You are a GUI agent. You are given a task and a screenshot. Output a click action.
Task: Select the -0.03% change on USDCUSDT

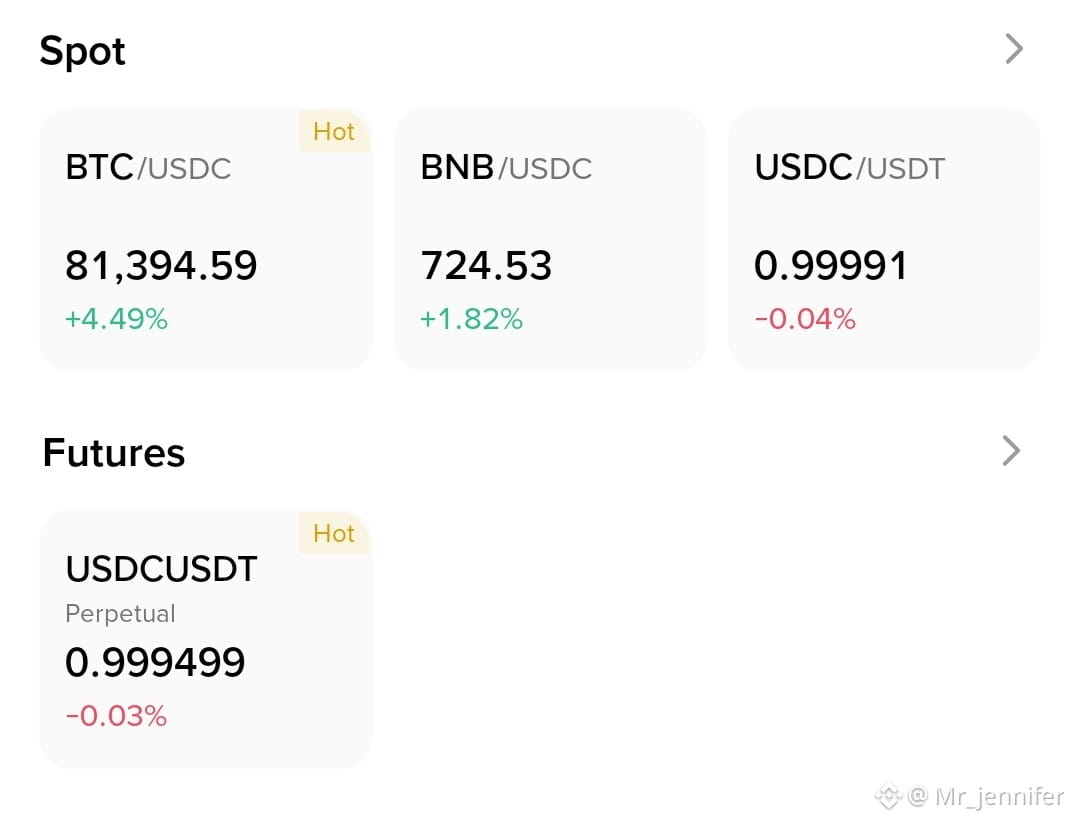[116, 716]
